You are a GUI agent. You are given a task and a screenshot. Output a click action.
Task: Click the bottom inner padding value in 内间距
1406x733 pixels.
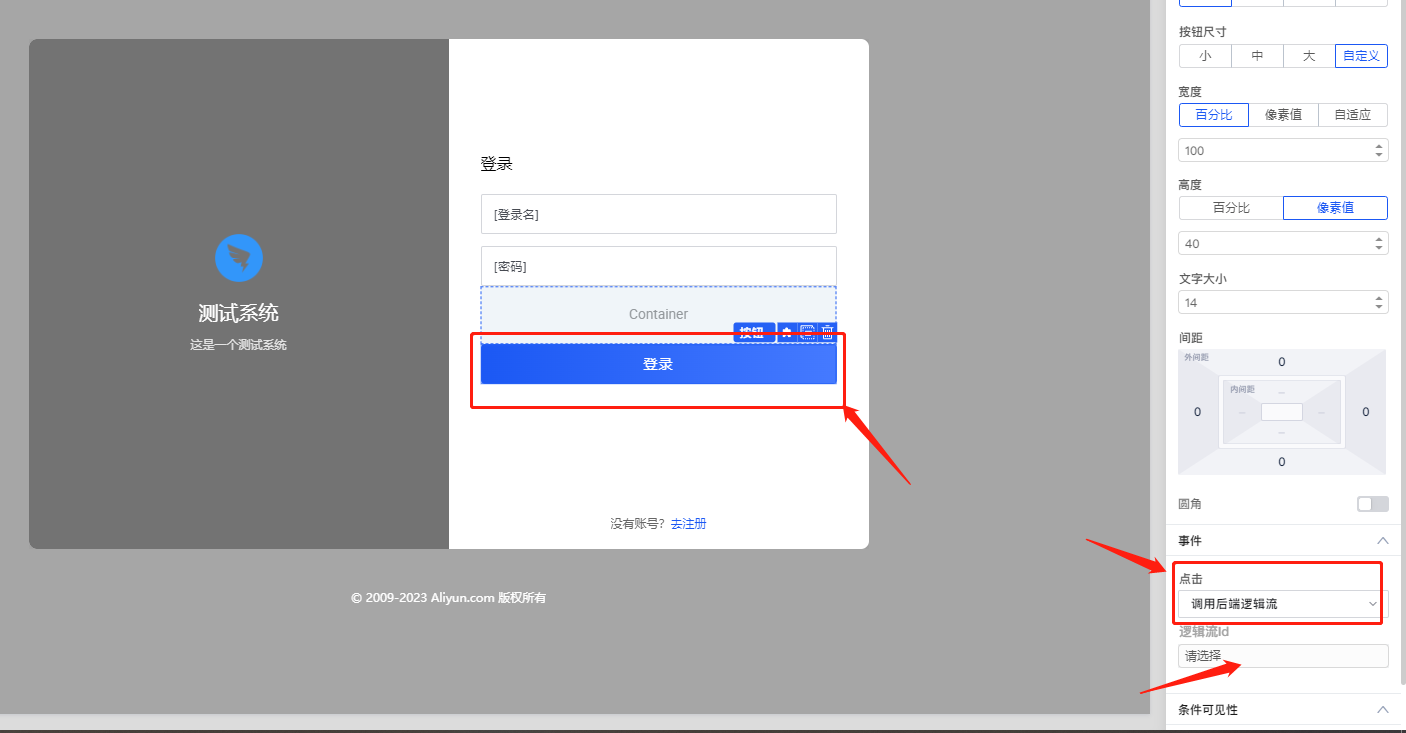click(1282, 431)
